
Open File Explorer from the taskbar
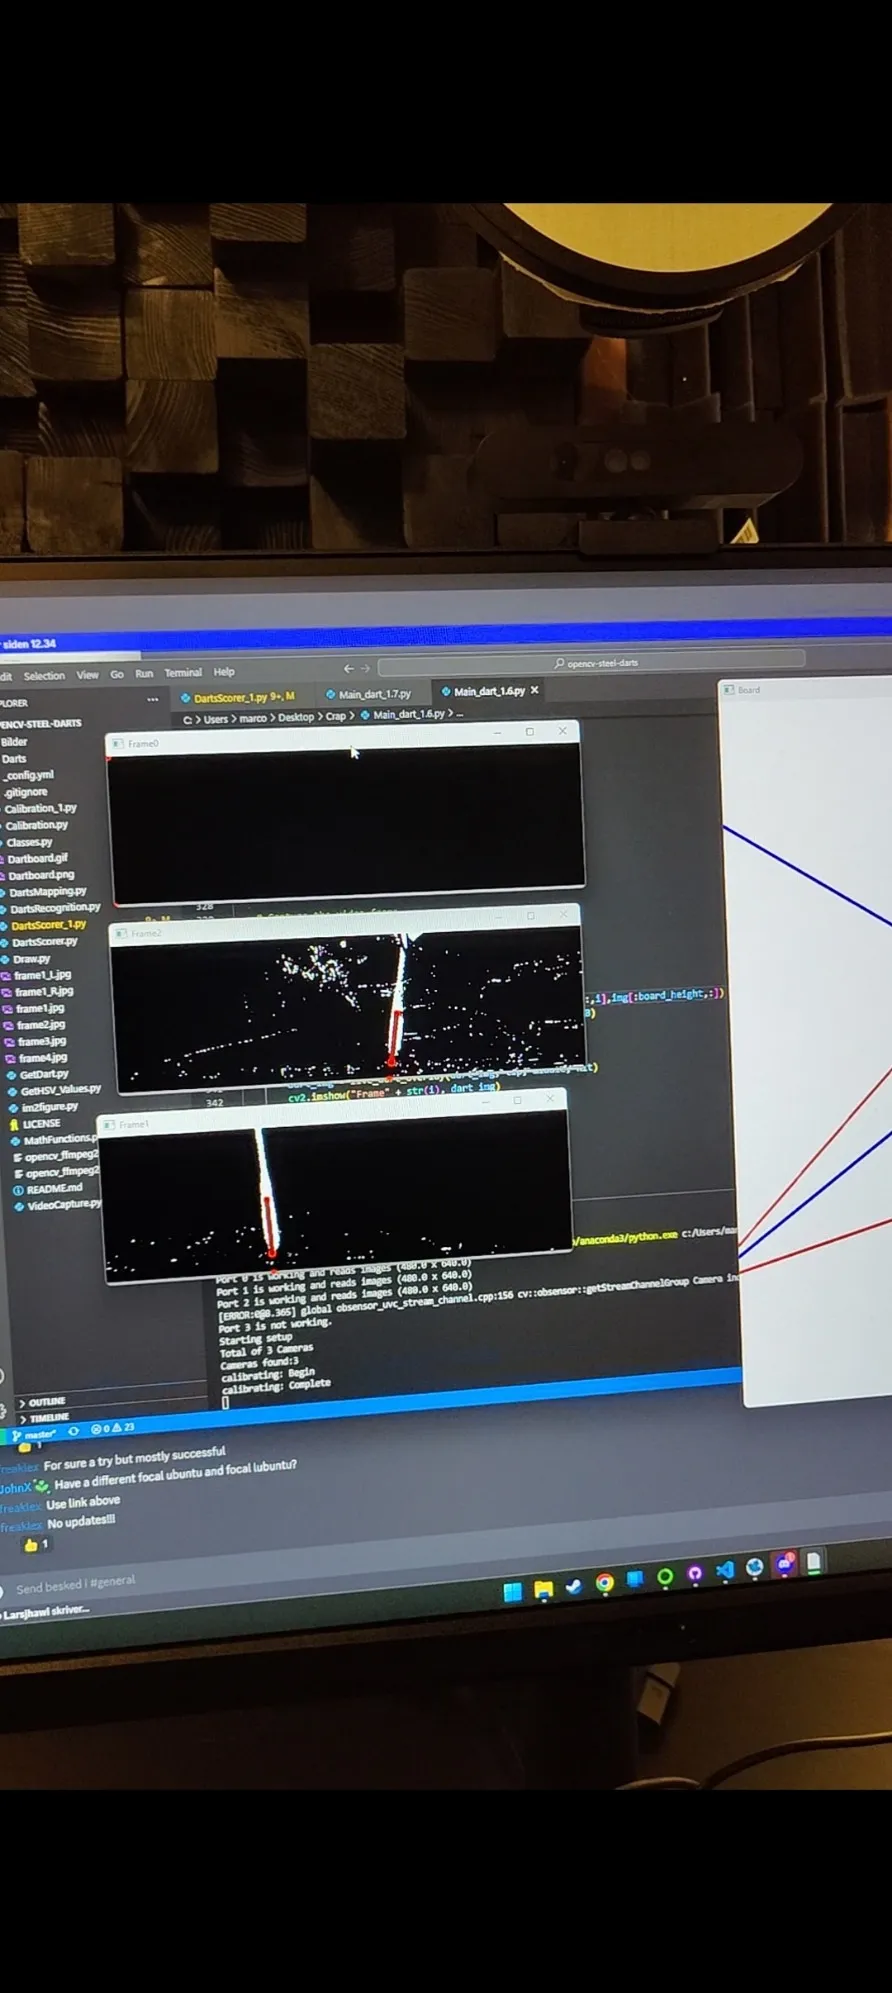pos(543,1588)
